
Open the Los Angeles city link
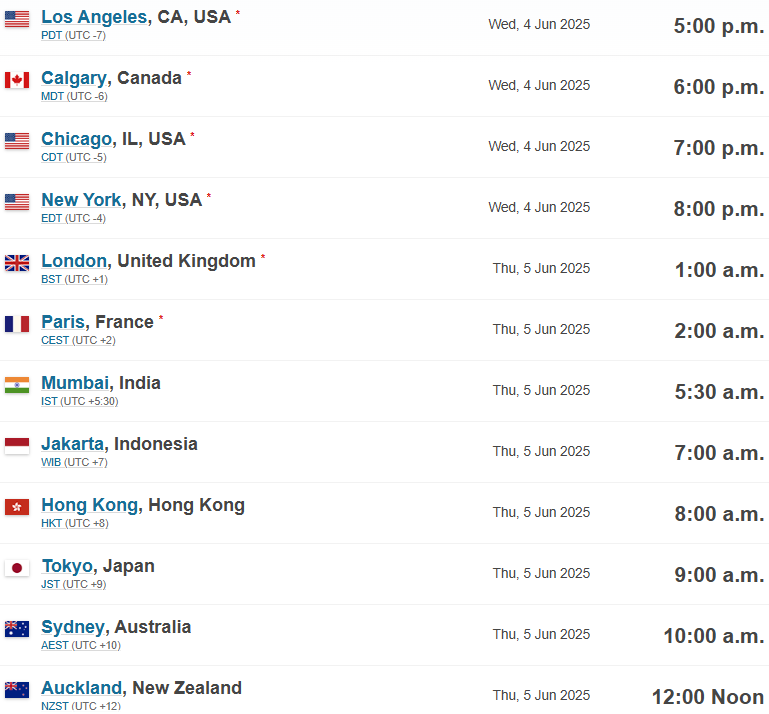(94, 17)
